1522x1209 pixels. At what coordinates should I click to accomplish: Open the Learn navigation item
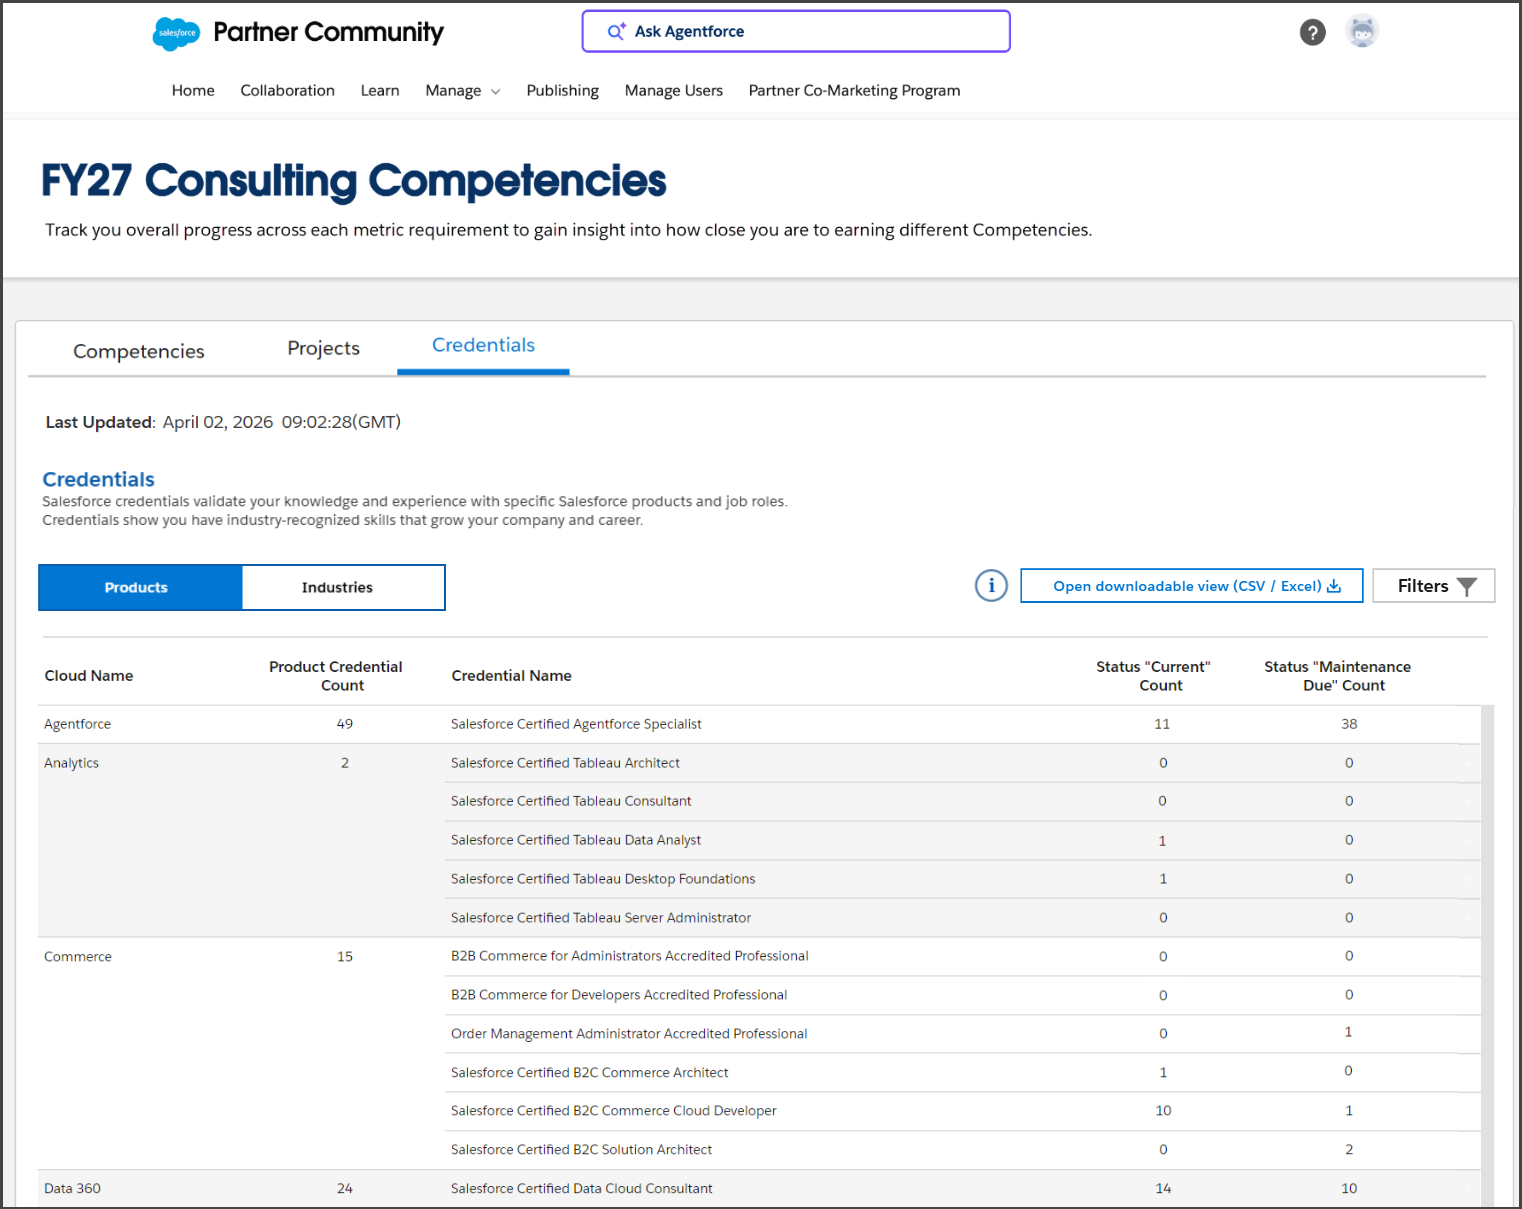tap(380, 90)
